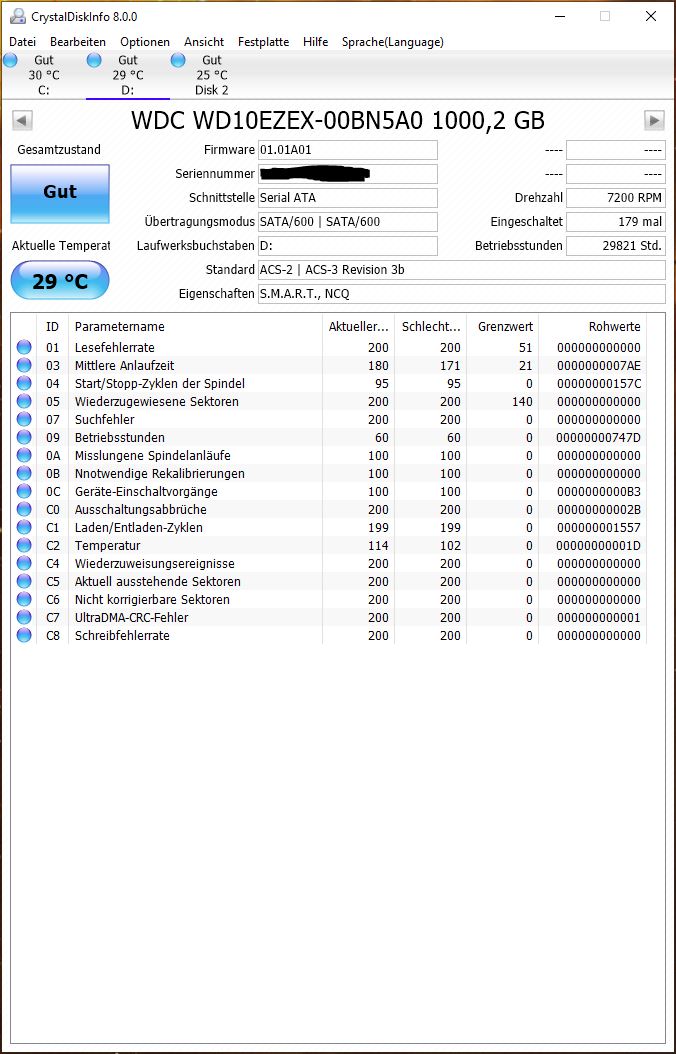Click the ID column header

52,327
